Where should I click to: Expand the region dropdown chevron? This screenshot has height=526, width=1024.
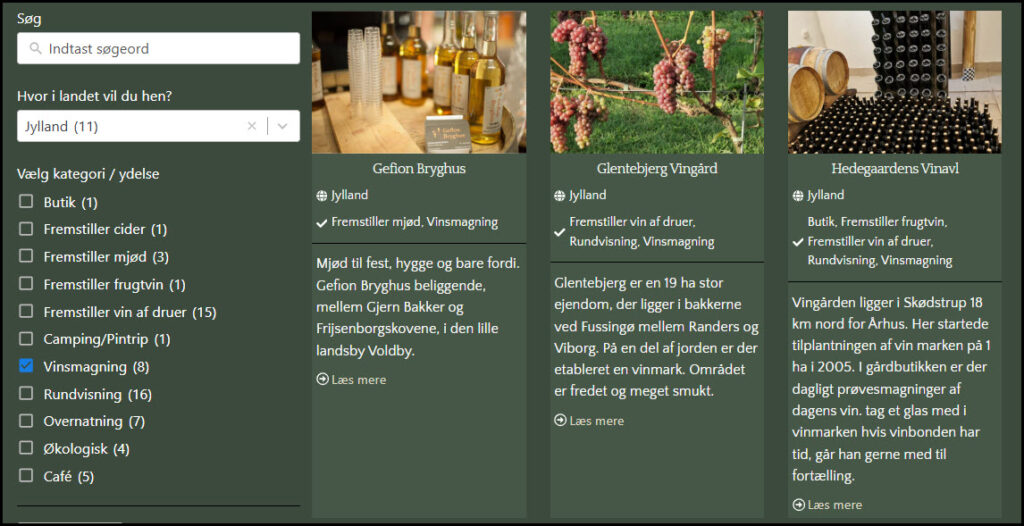pyautogui.click(x=283, y=126)
